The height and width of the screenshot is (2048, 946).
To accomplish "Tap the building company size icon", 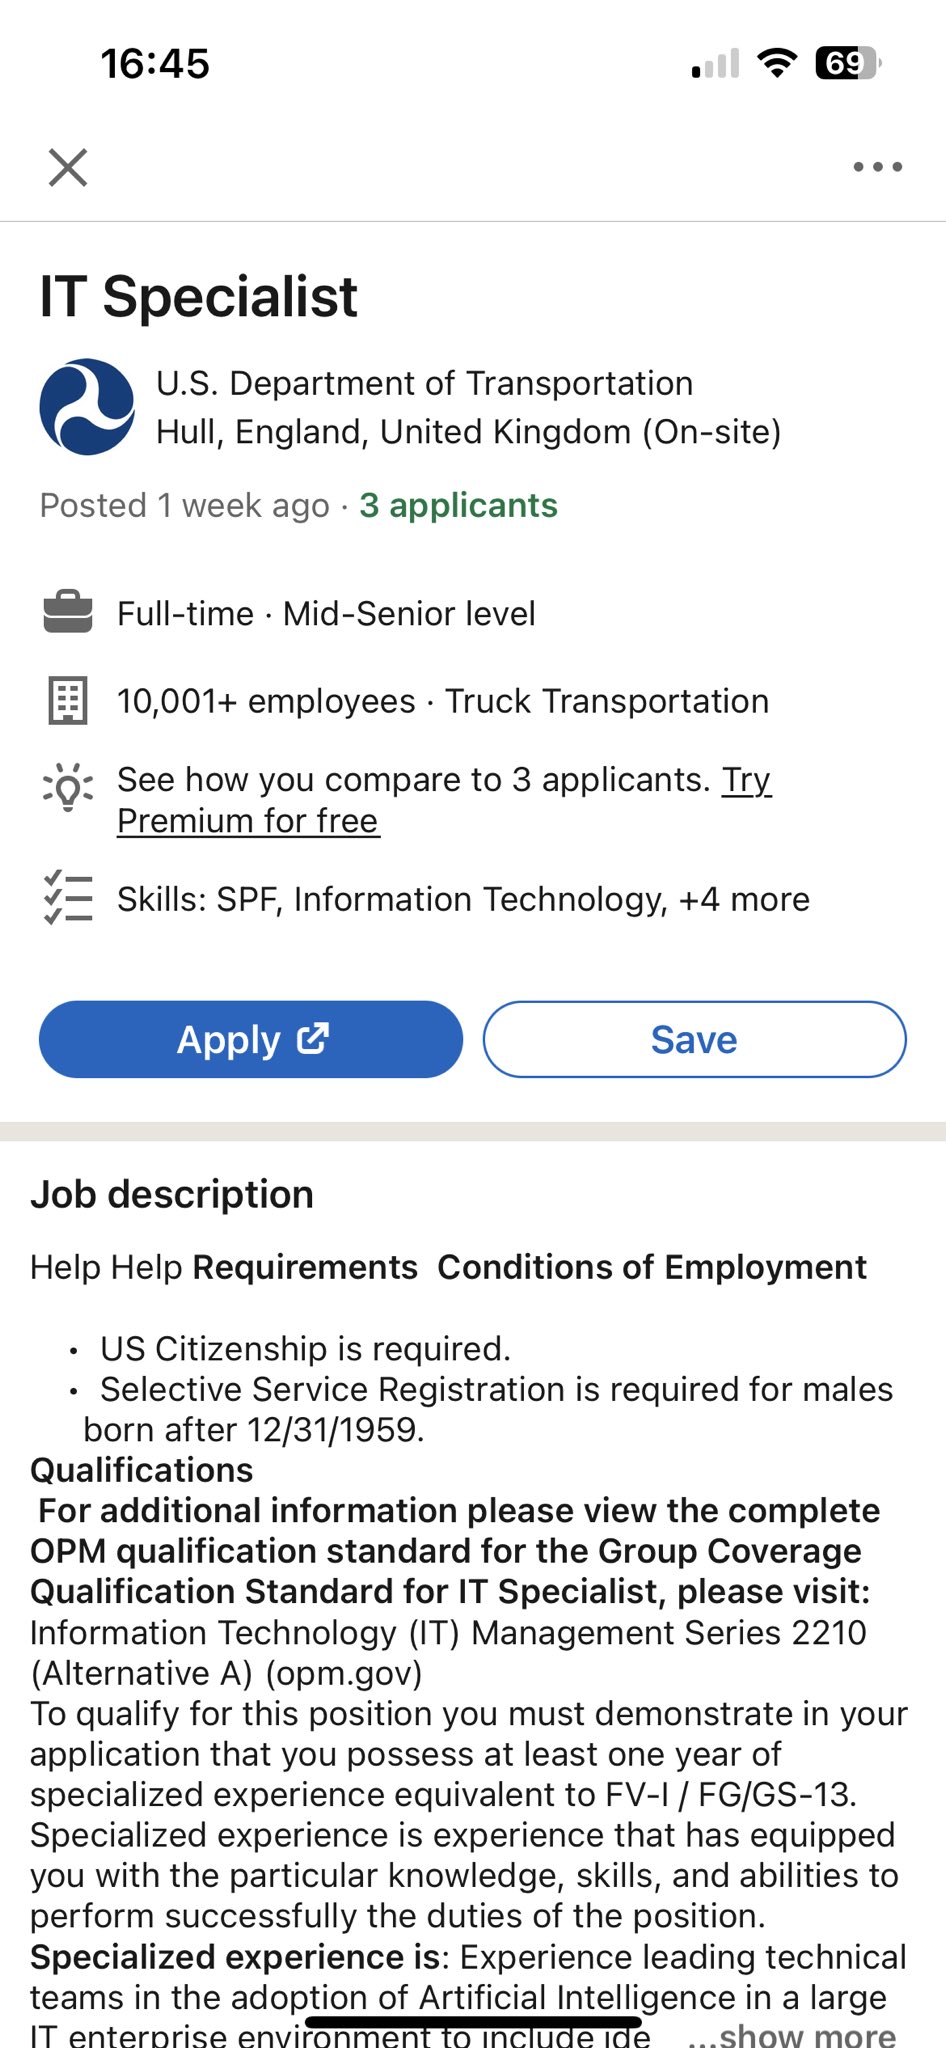I will pos(68,700).
